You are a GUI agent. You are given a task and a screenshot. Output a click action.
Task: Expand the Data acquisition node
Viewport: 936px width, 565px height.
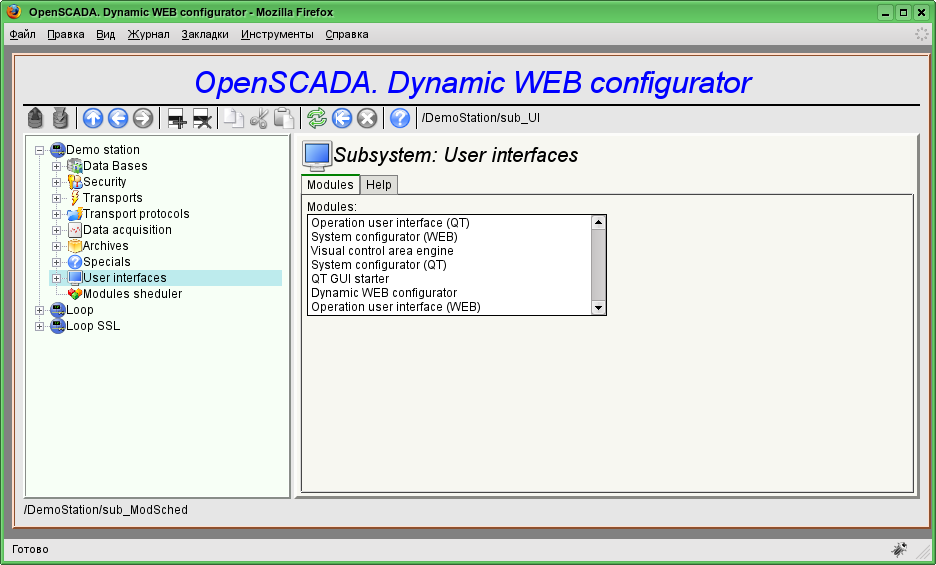click(56, 230)
